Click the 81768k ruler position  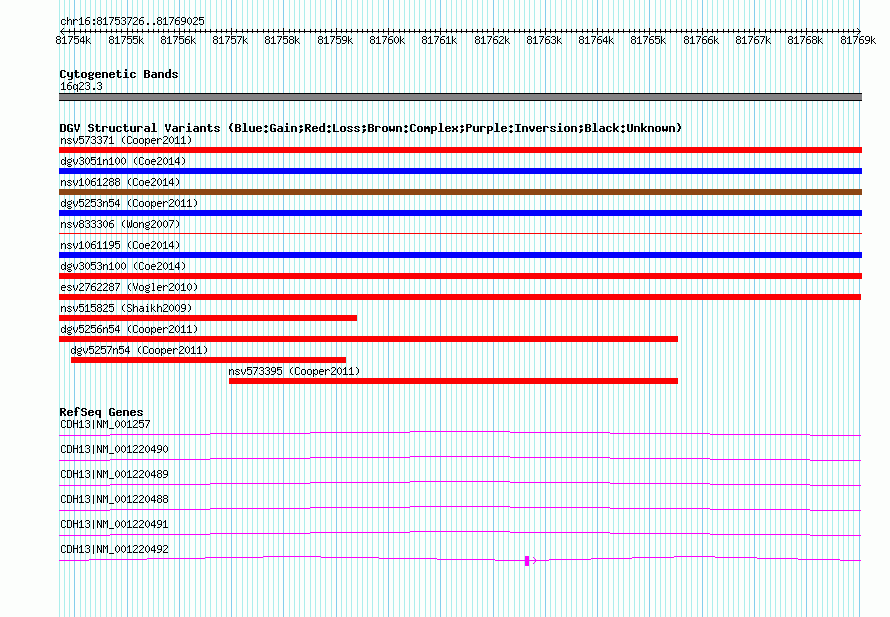(805, 40)
